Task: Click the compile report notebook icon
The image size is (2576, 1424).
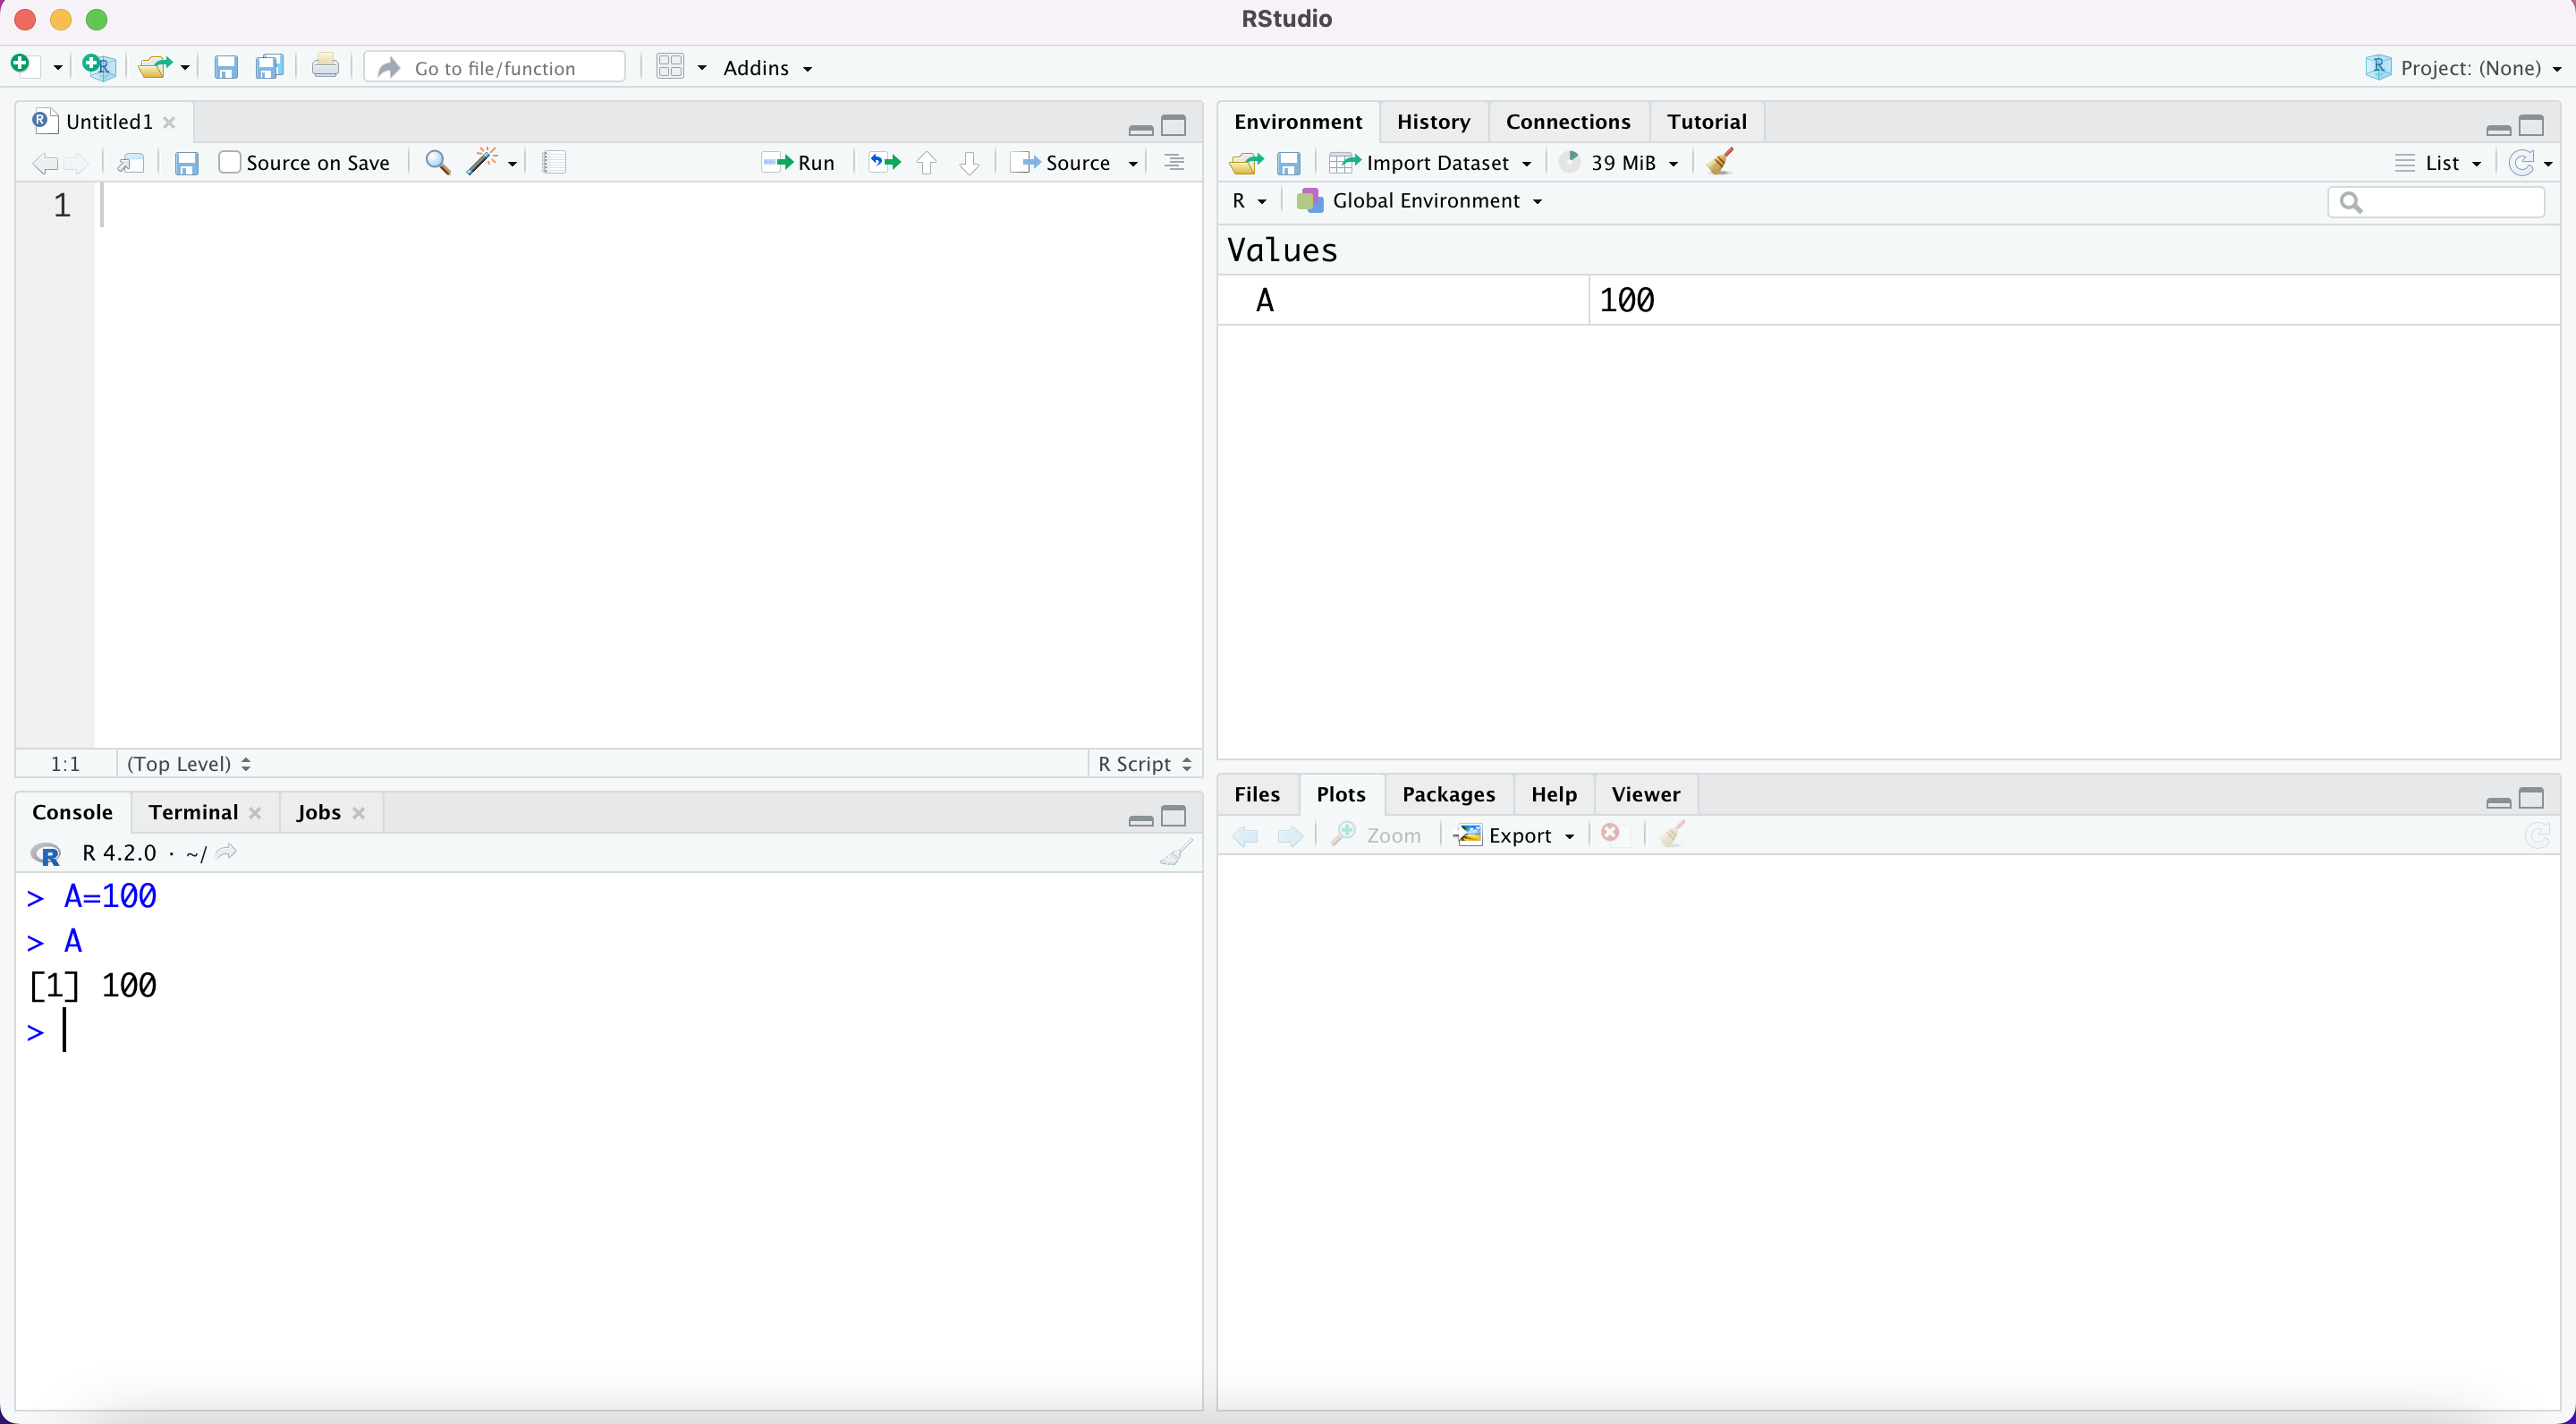Action: (x=554, y=162)
